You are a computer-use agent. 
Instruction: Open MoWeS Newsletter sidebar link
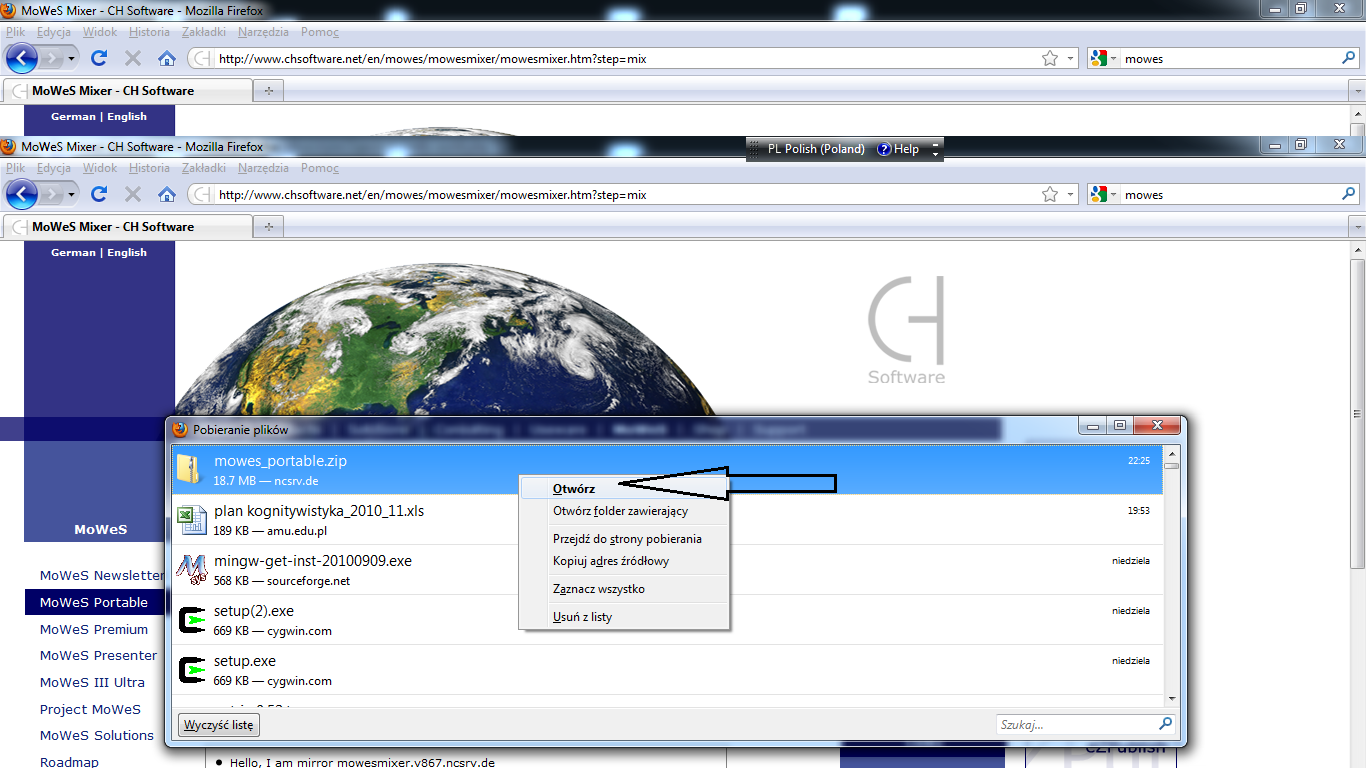pyautogui.click(x=101, y=575)
